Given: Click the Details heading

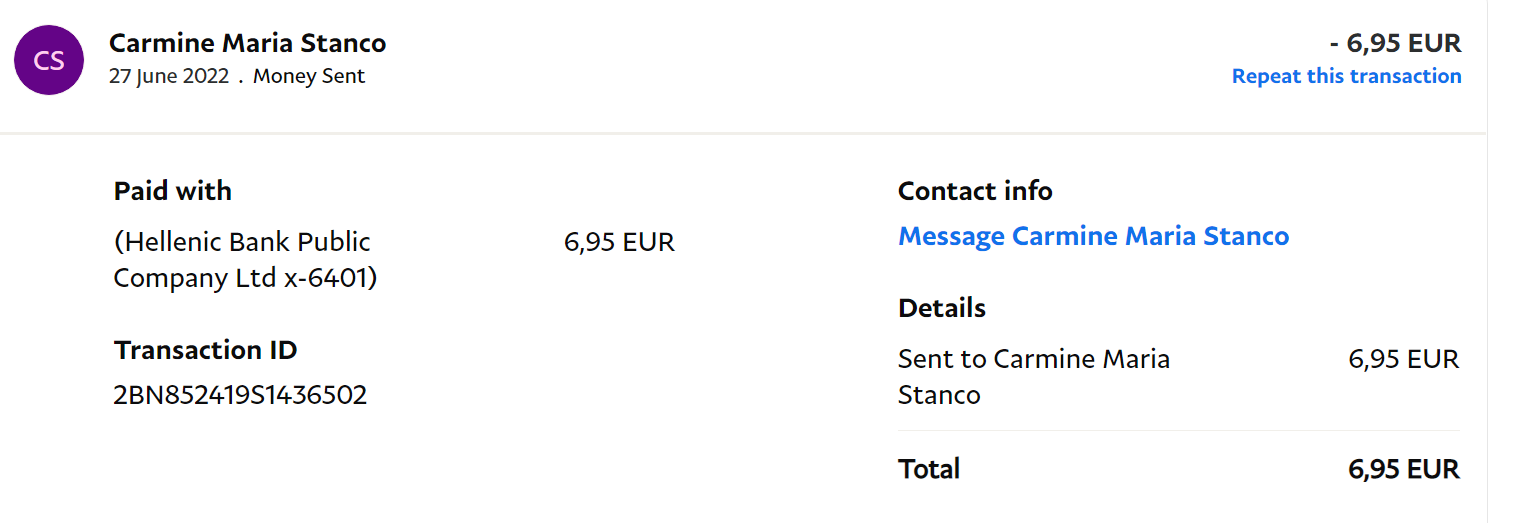Looking at the screenshot, I should (941, 308).
